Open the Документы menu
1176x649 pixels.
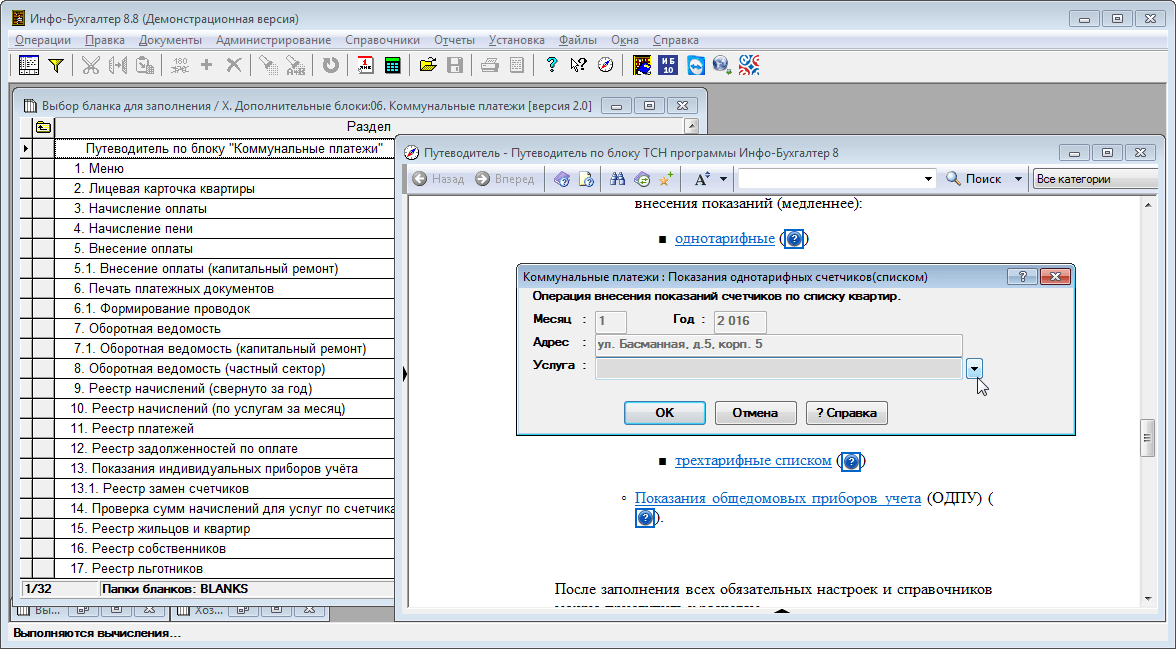coord(170,40)
